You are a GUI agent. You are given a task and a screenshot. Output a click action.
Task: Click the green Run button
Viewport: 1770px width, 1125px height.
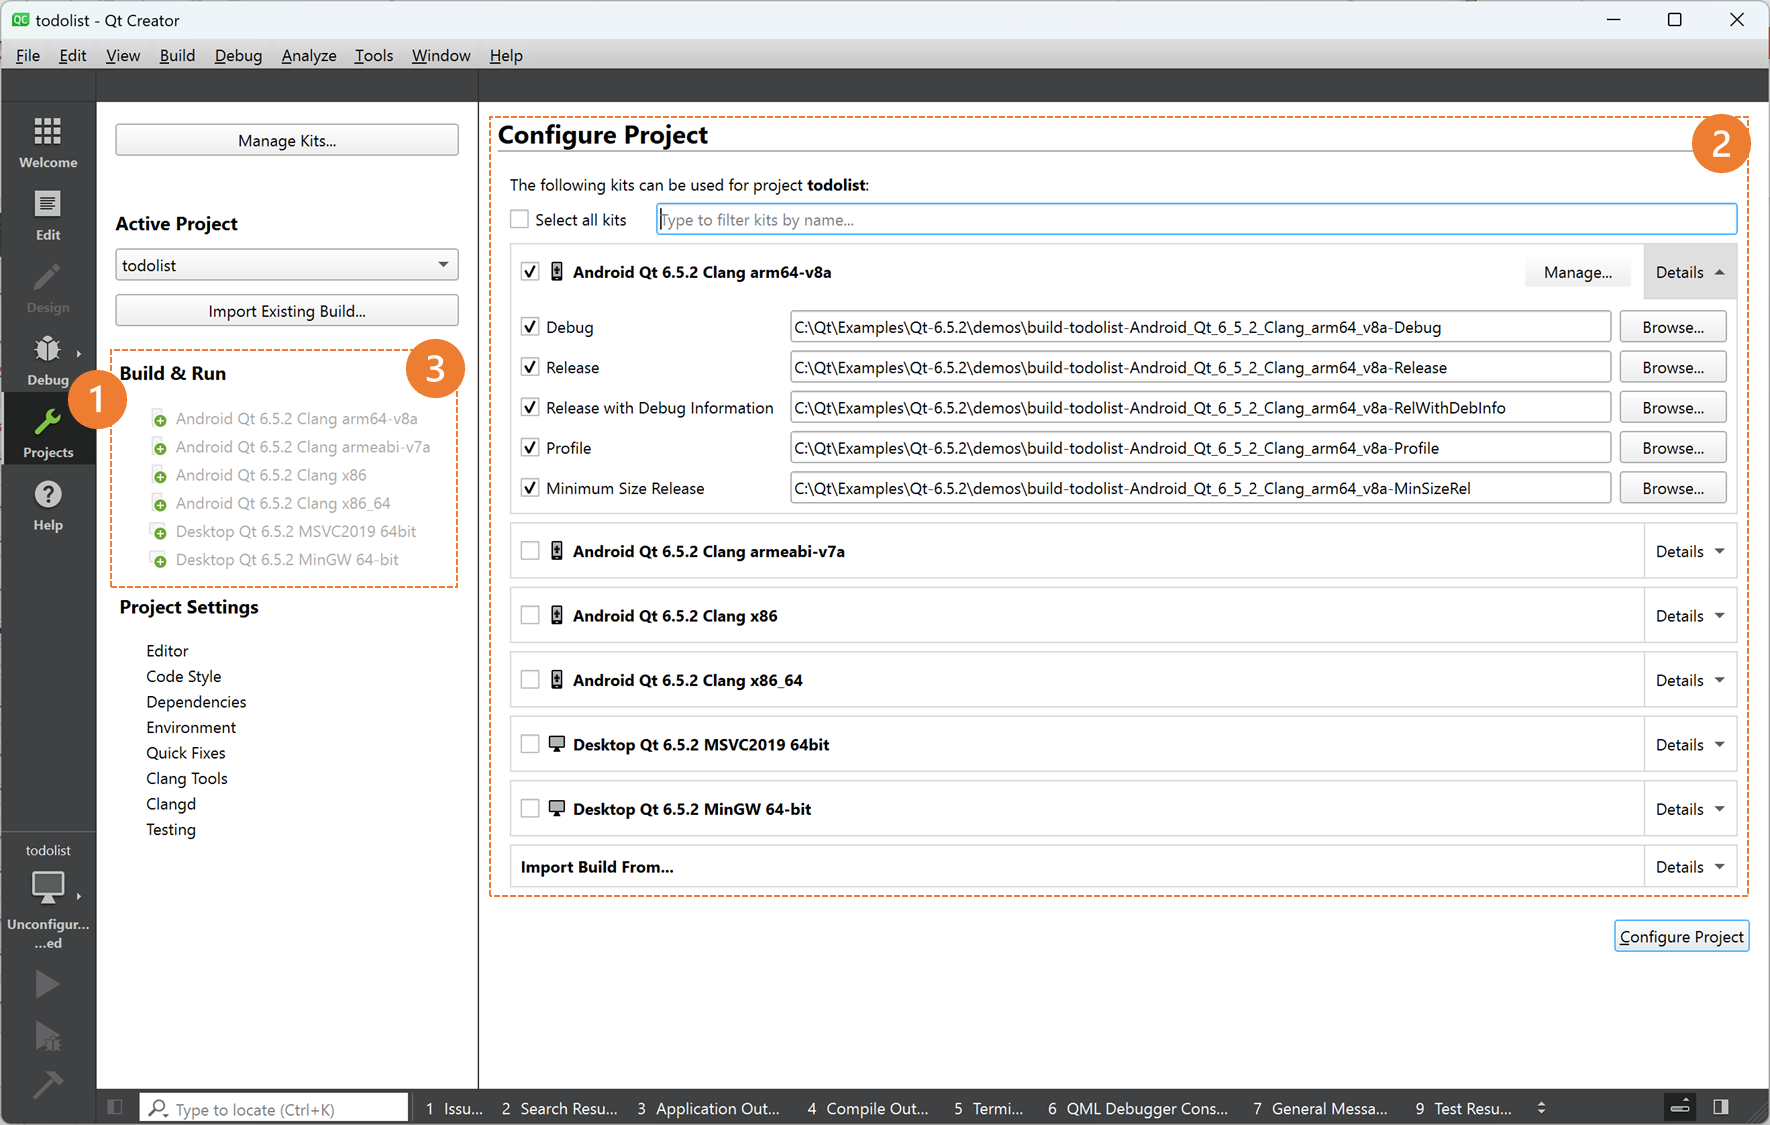47,985
